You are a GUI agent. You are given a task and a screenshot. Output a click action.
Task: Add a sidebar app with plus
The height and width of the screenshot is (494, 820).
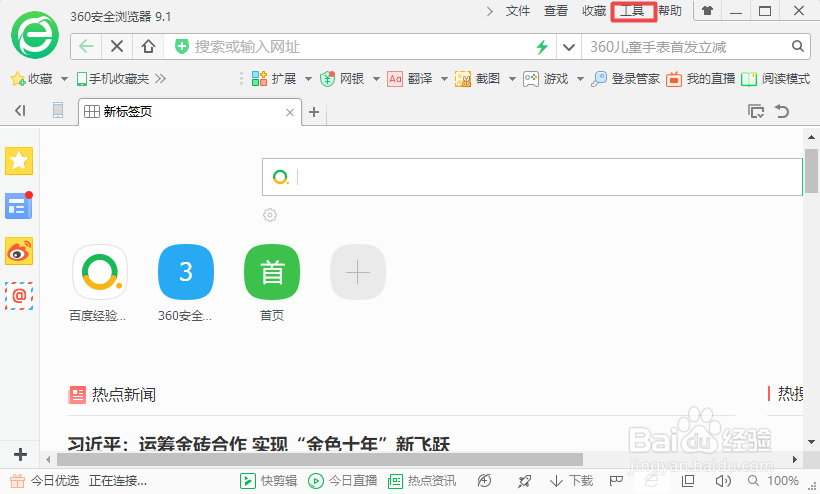coord(20,454)
